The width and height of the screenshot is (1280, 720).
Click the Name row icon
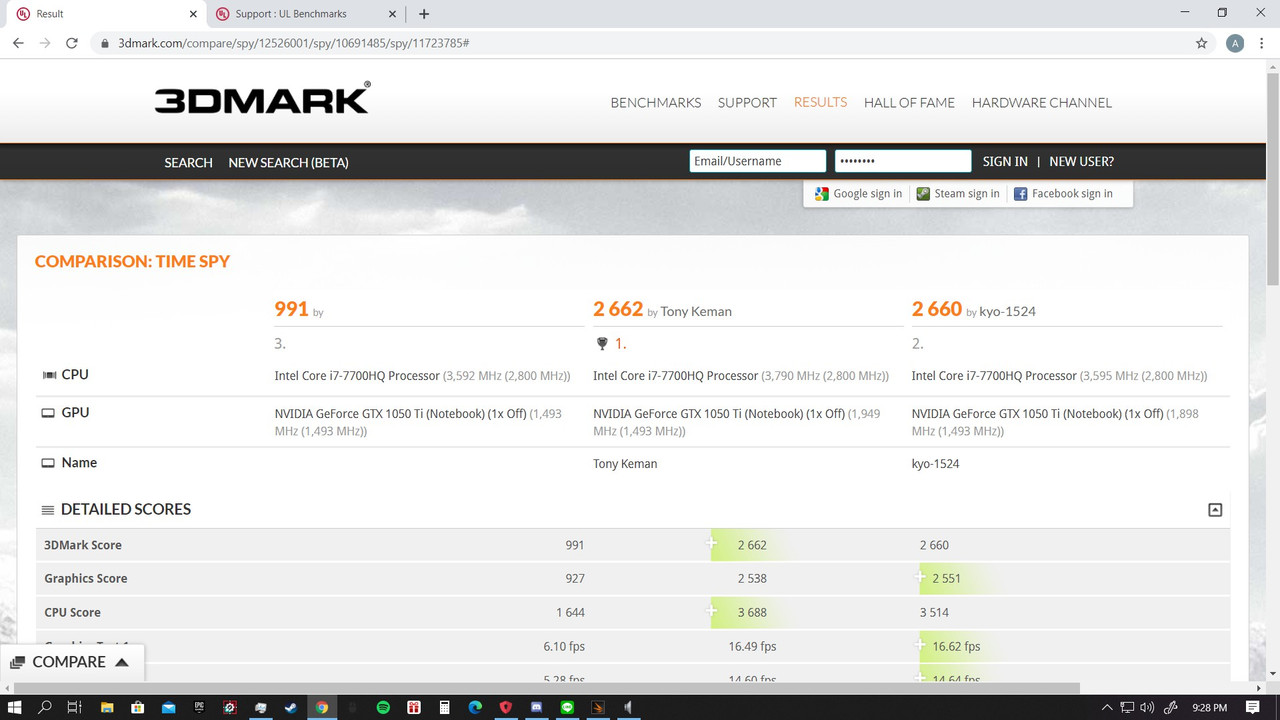48,463
